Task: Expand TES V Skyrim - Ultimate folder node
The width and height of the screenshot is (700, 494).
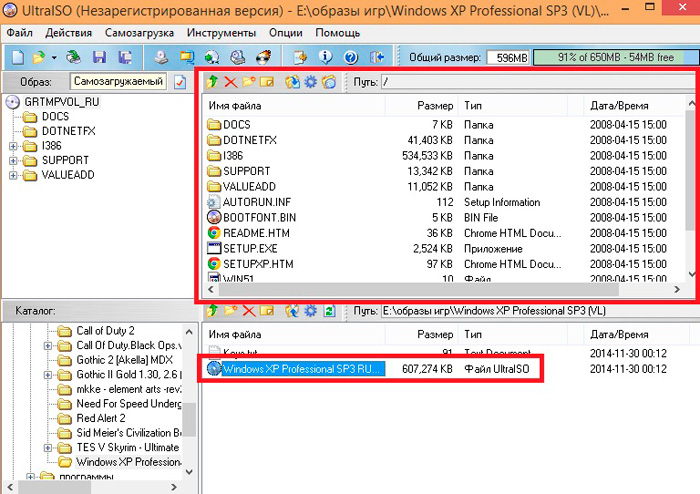Action: click(x=48, y=448)
